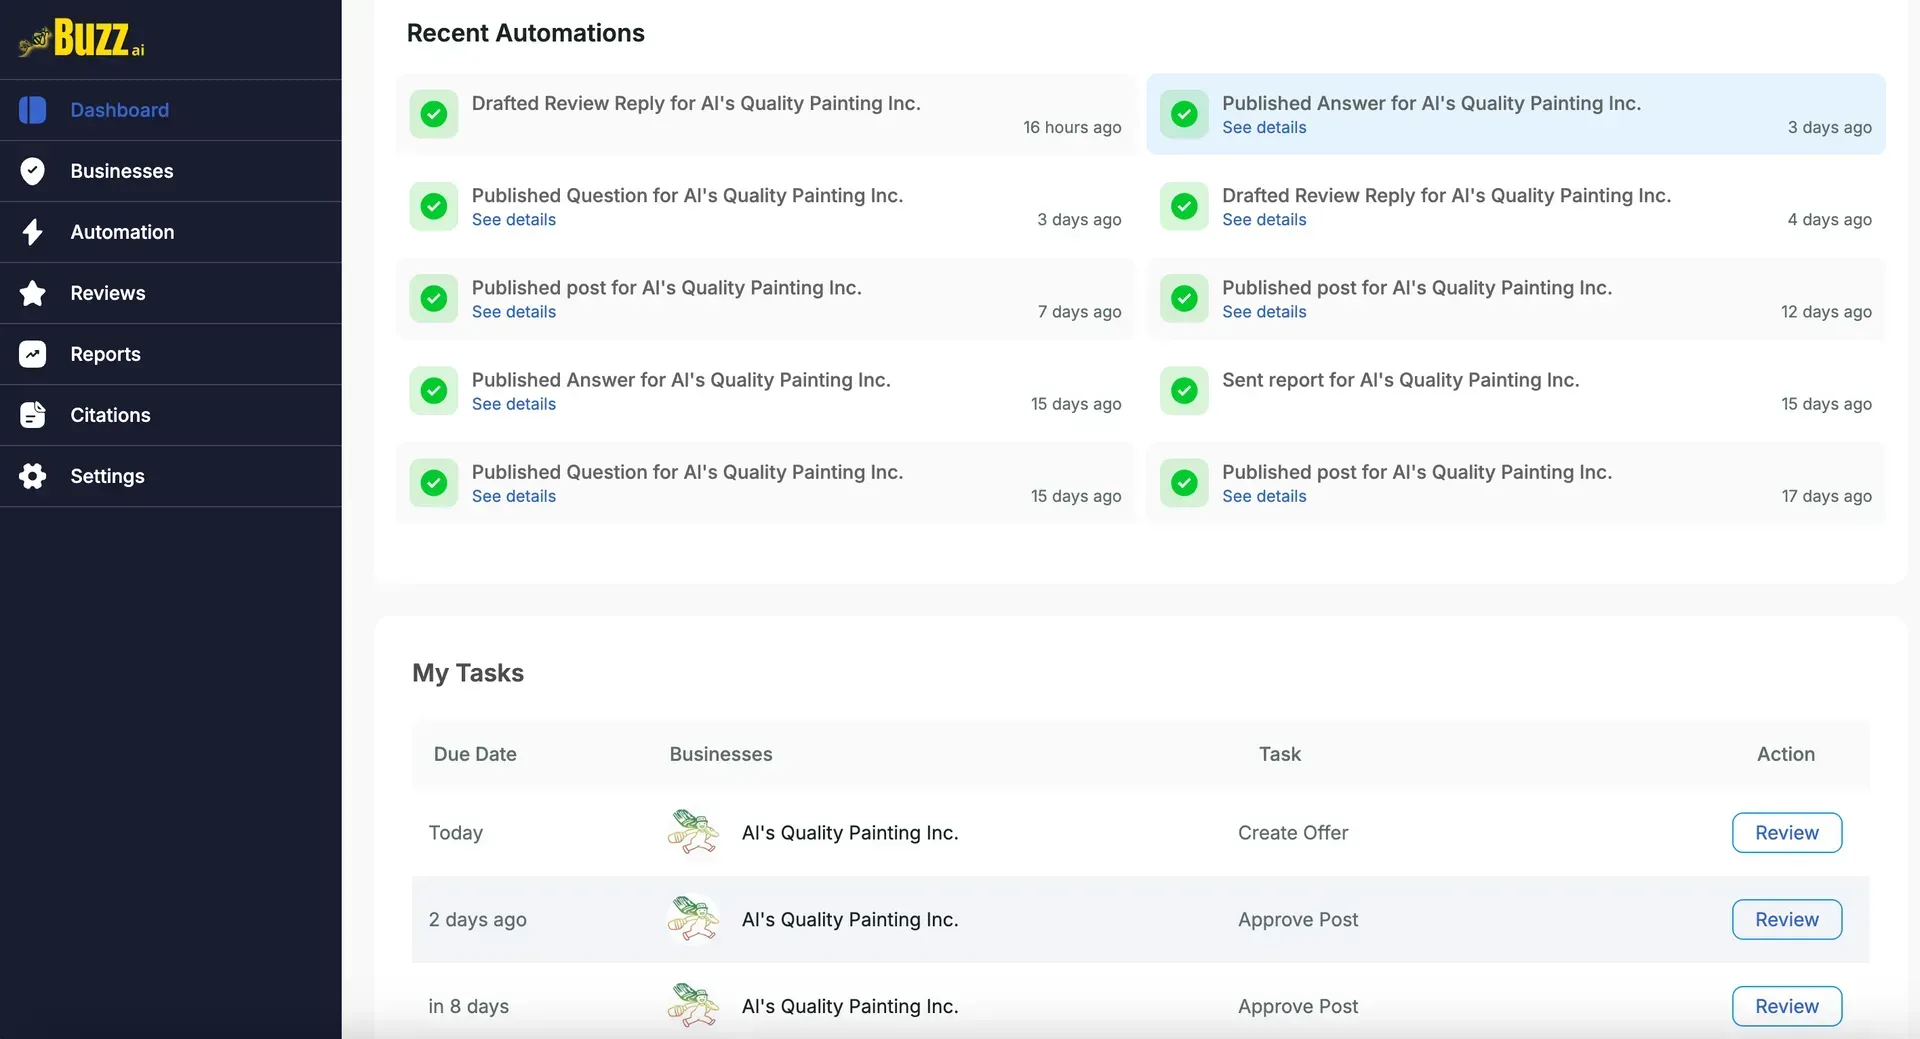The height and width of the screenshot is (1039, 1920).
Task: Click business logo in the 2 days ago task row
Action: [x=693, y=919]
